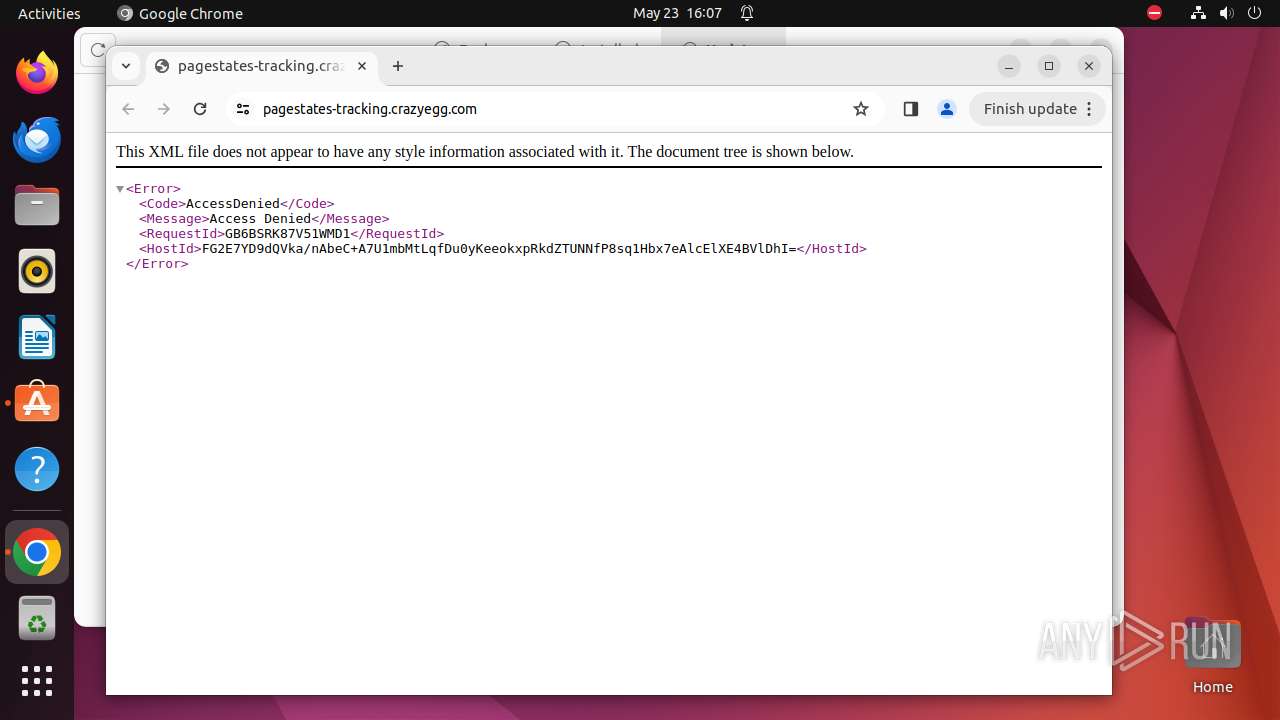View site information icon in address bar
1280x720 pixels.
pos(242,109)
